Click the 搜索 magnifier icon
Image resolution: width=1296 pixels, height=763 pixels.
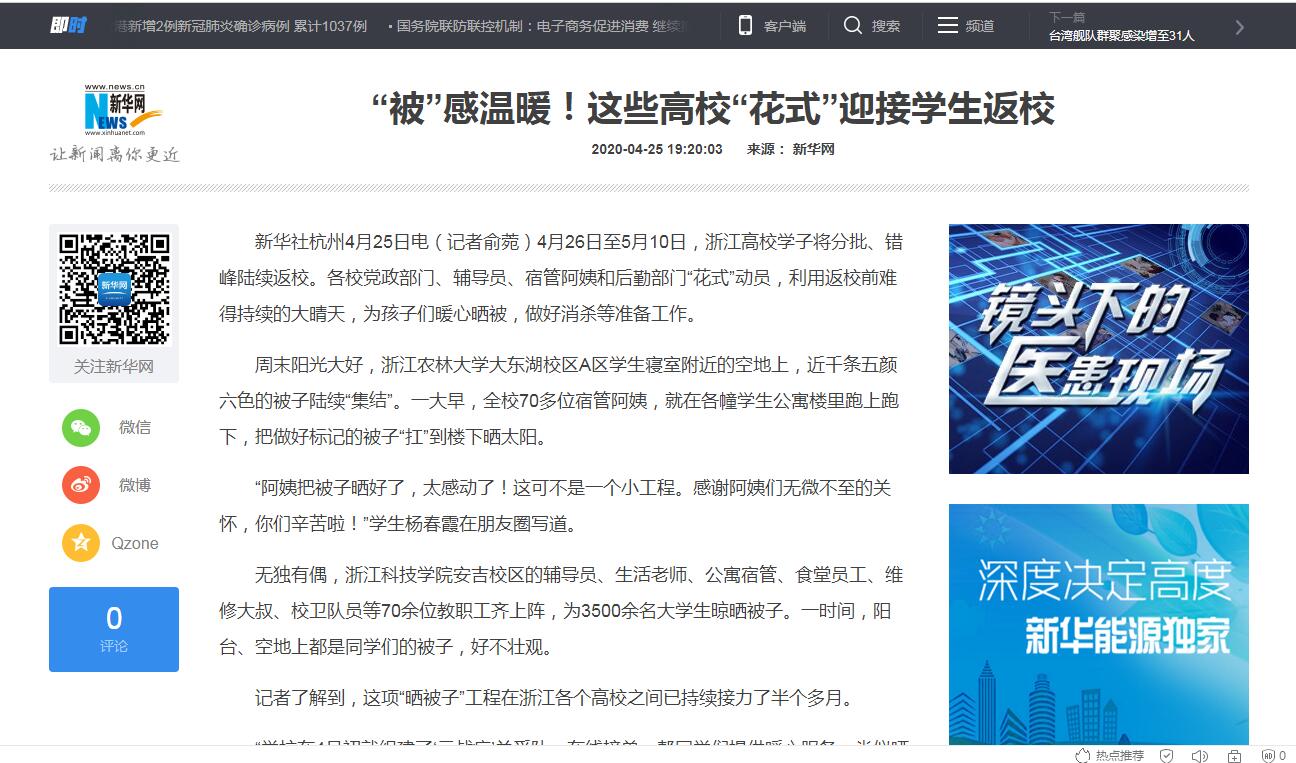853,26
